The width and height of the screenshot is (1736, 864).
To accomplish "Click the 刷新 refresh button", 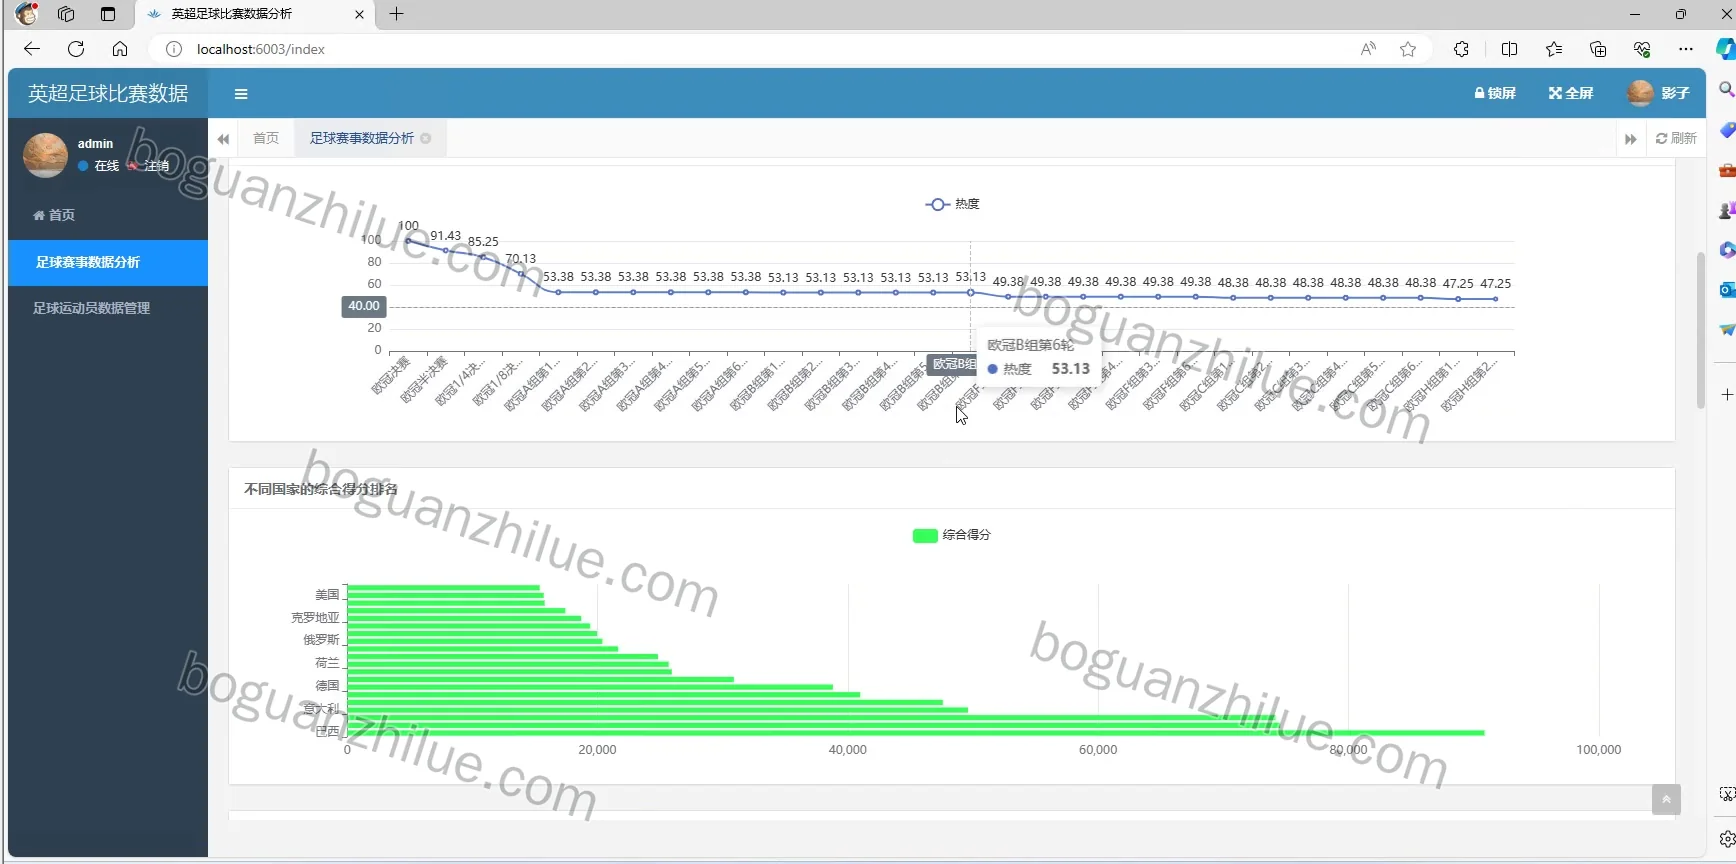I will tap(1677, 138).
